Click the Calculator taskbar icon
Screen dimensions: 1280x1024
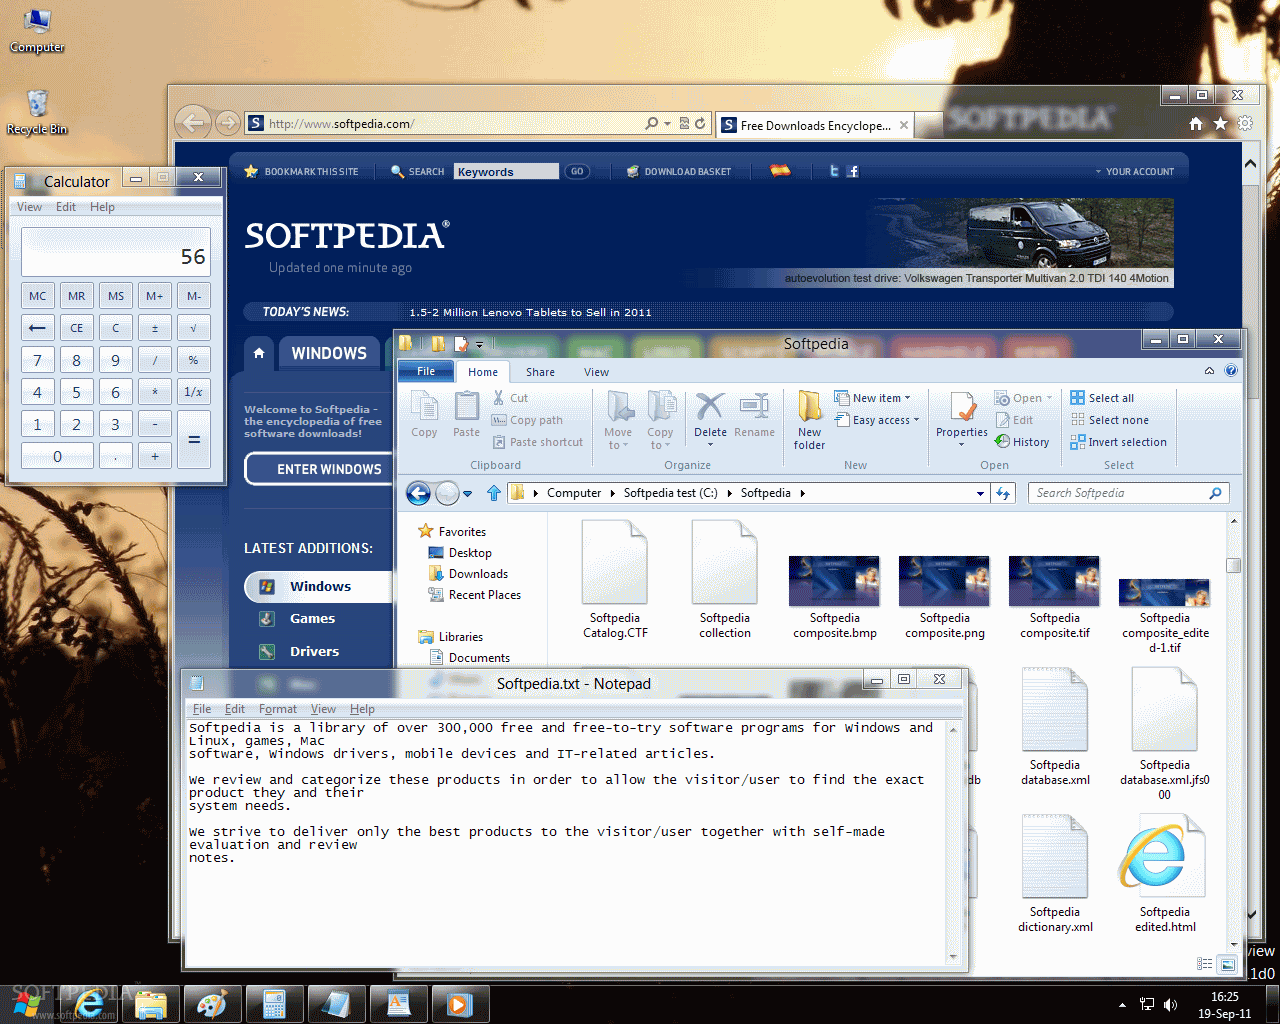coord(274,1004)
